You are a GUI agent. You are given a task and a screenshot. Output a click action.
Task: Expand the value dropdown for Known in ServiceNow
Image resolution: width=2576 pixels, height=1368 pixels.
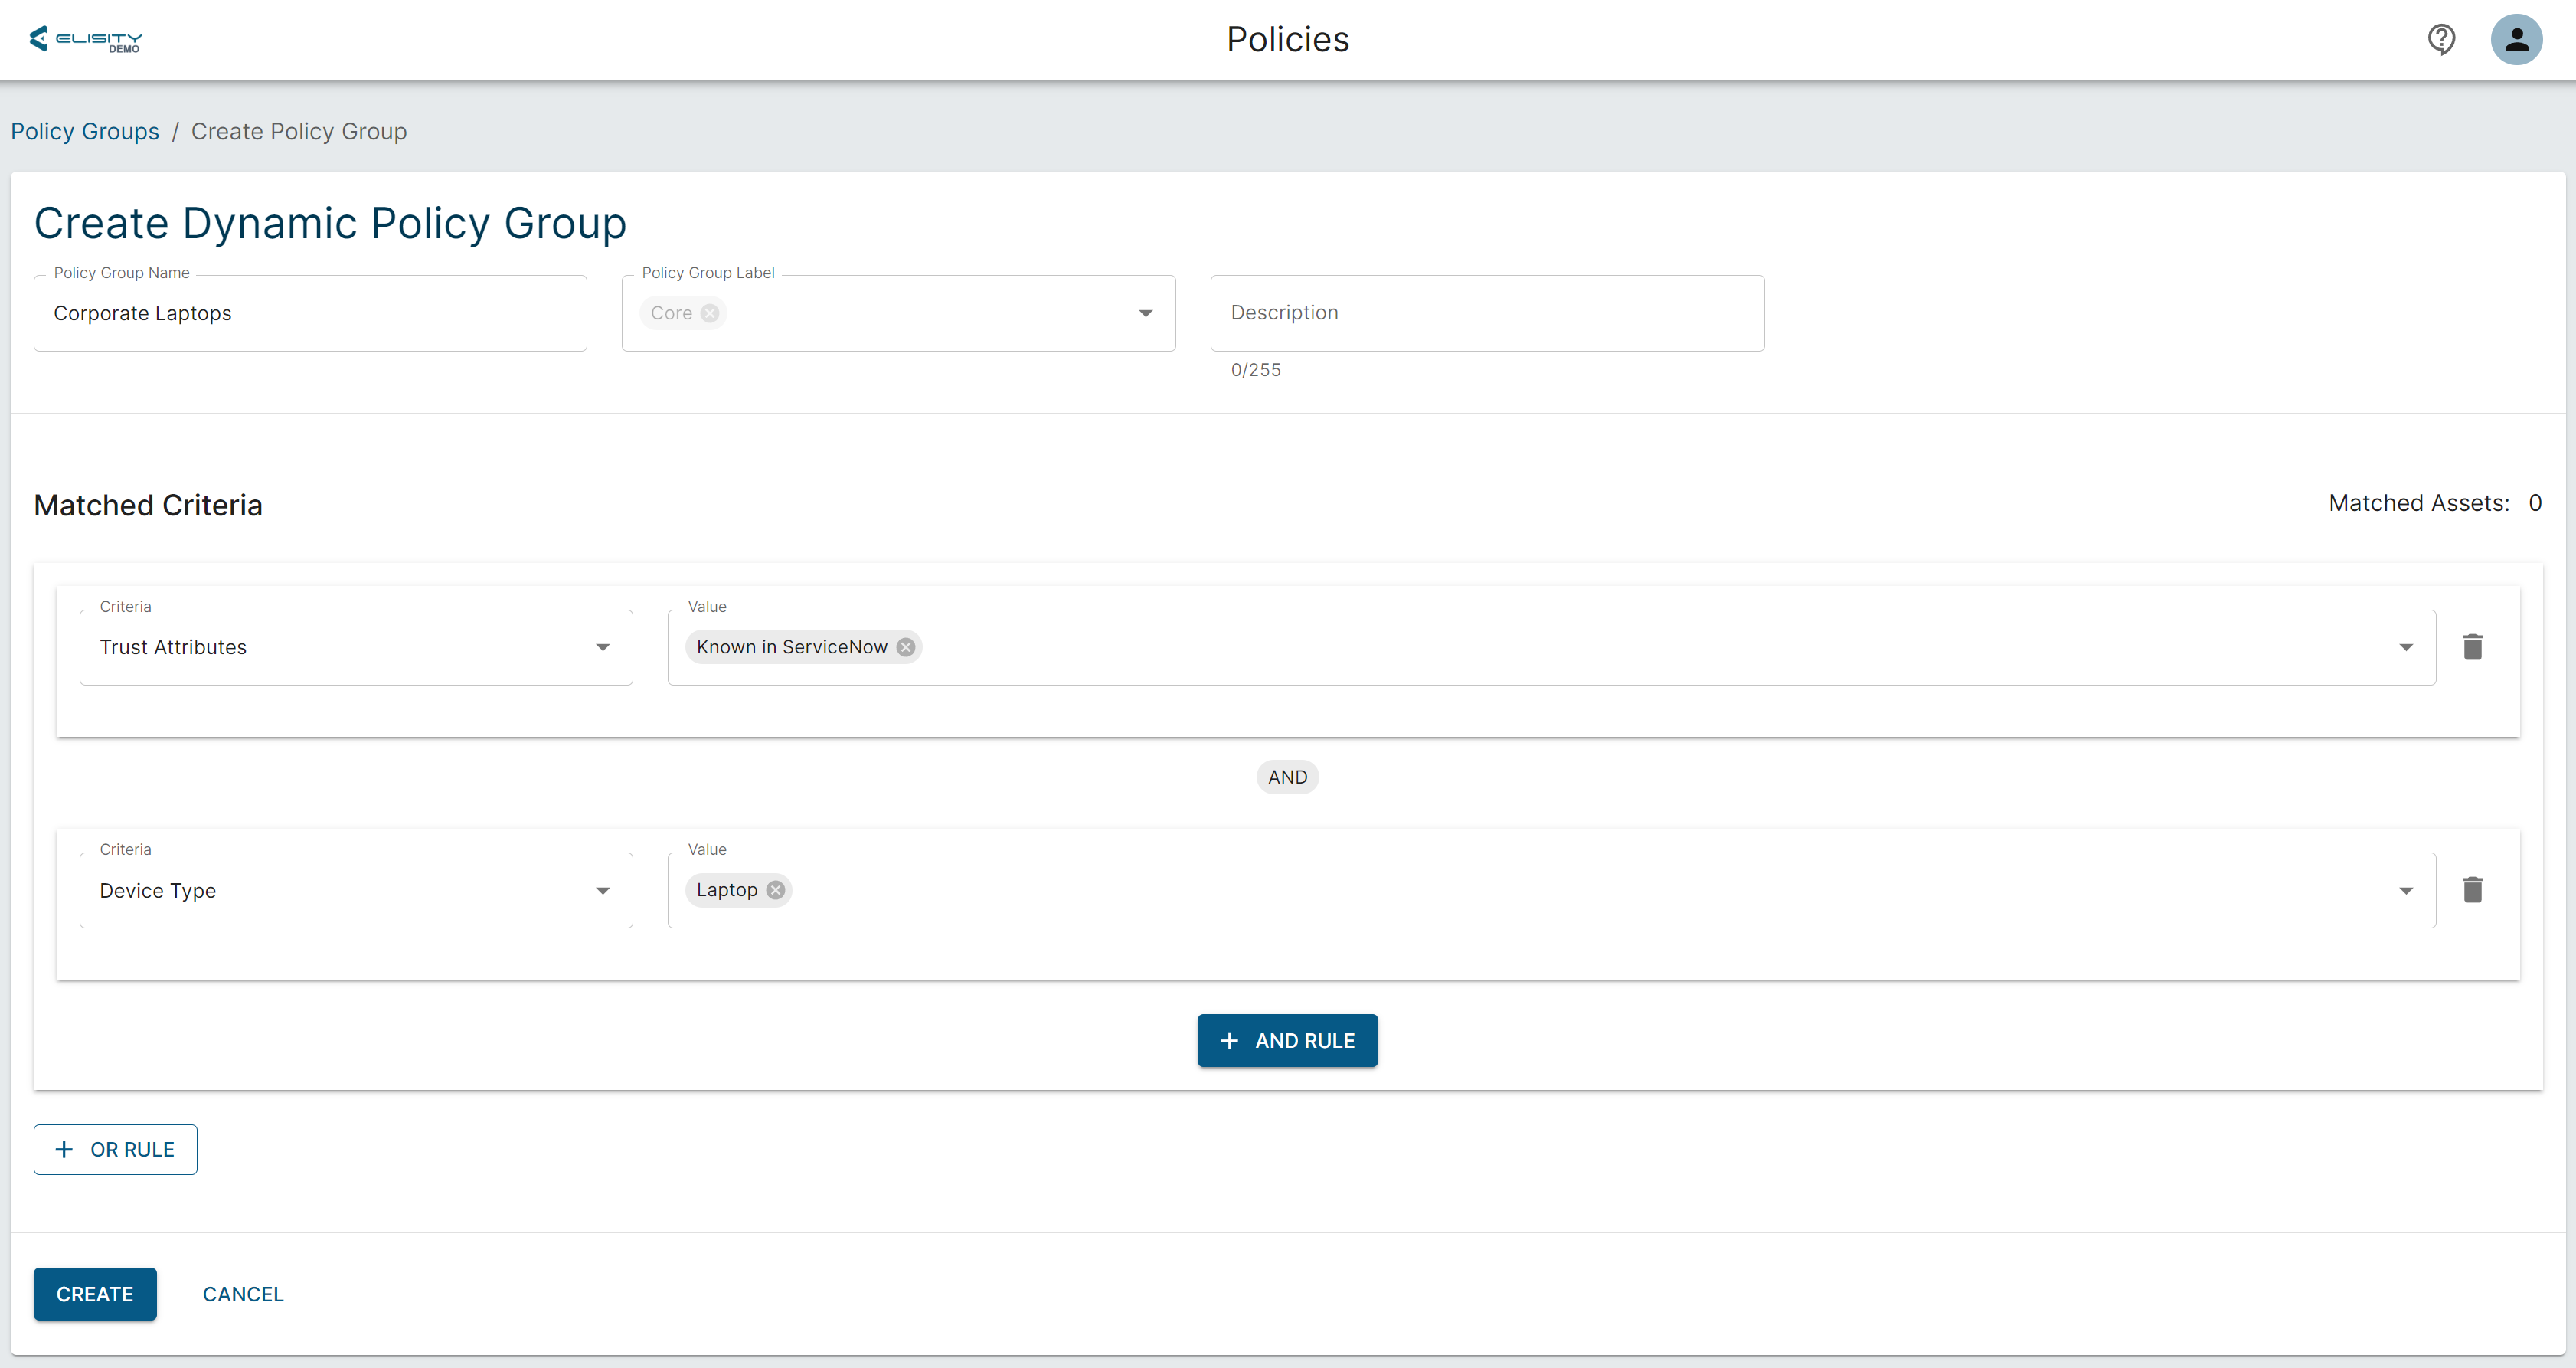click(x=2405, y=647)
